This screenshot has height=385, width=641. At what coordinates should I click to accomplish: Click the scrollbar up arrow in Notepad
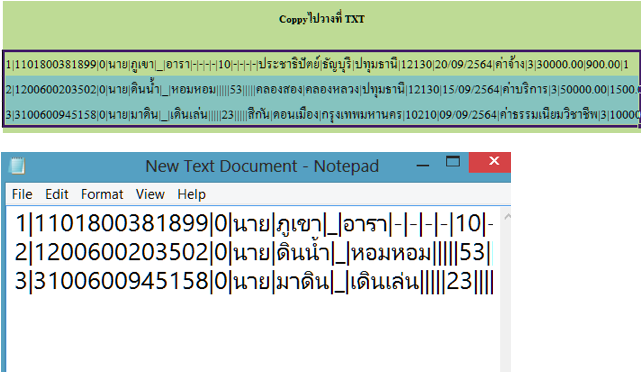click(x=507, y=217)
